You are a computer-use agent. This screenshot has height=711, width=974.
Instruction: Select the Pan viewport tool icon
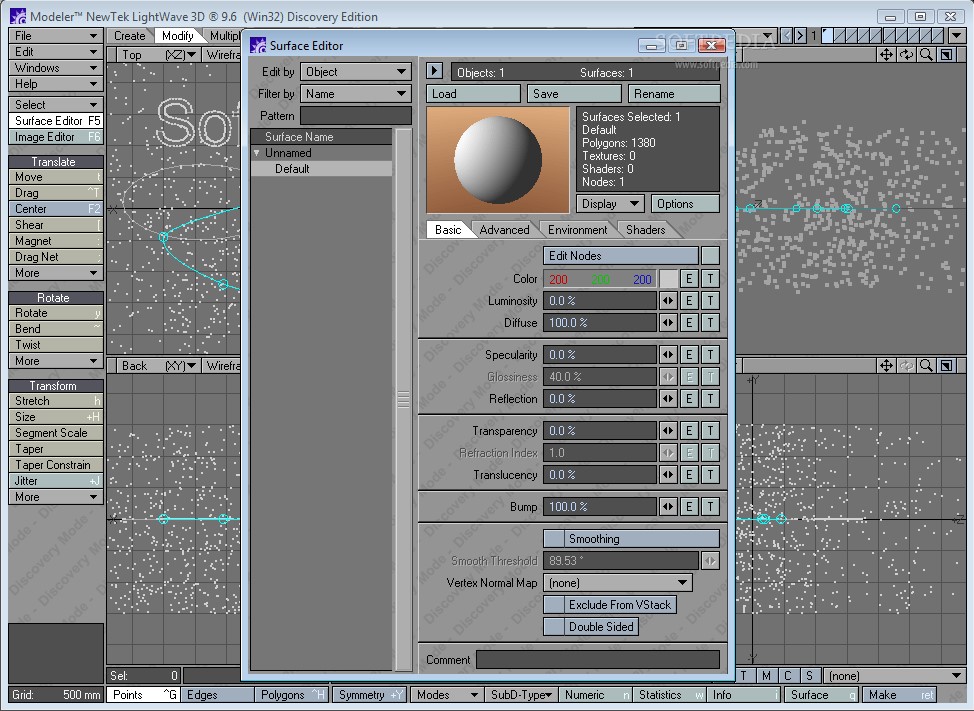click(885, 55)
